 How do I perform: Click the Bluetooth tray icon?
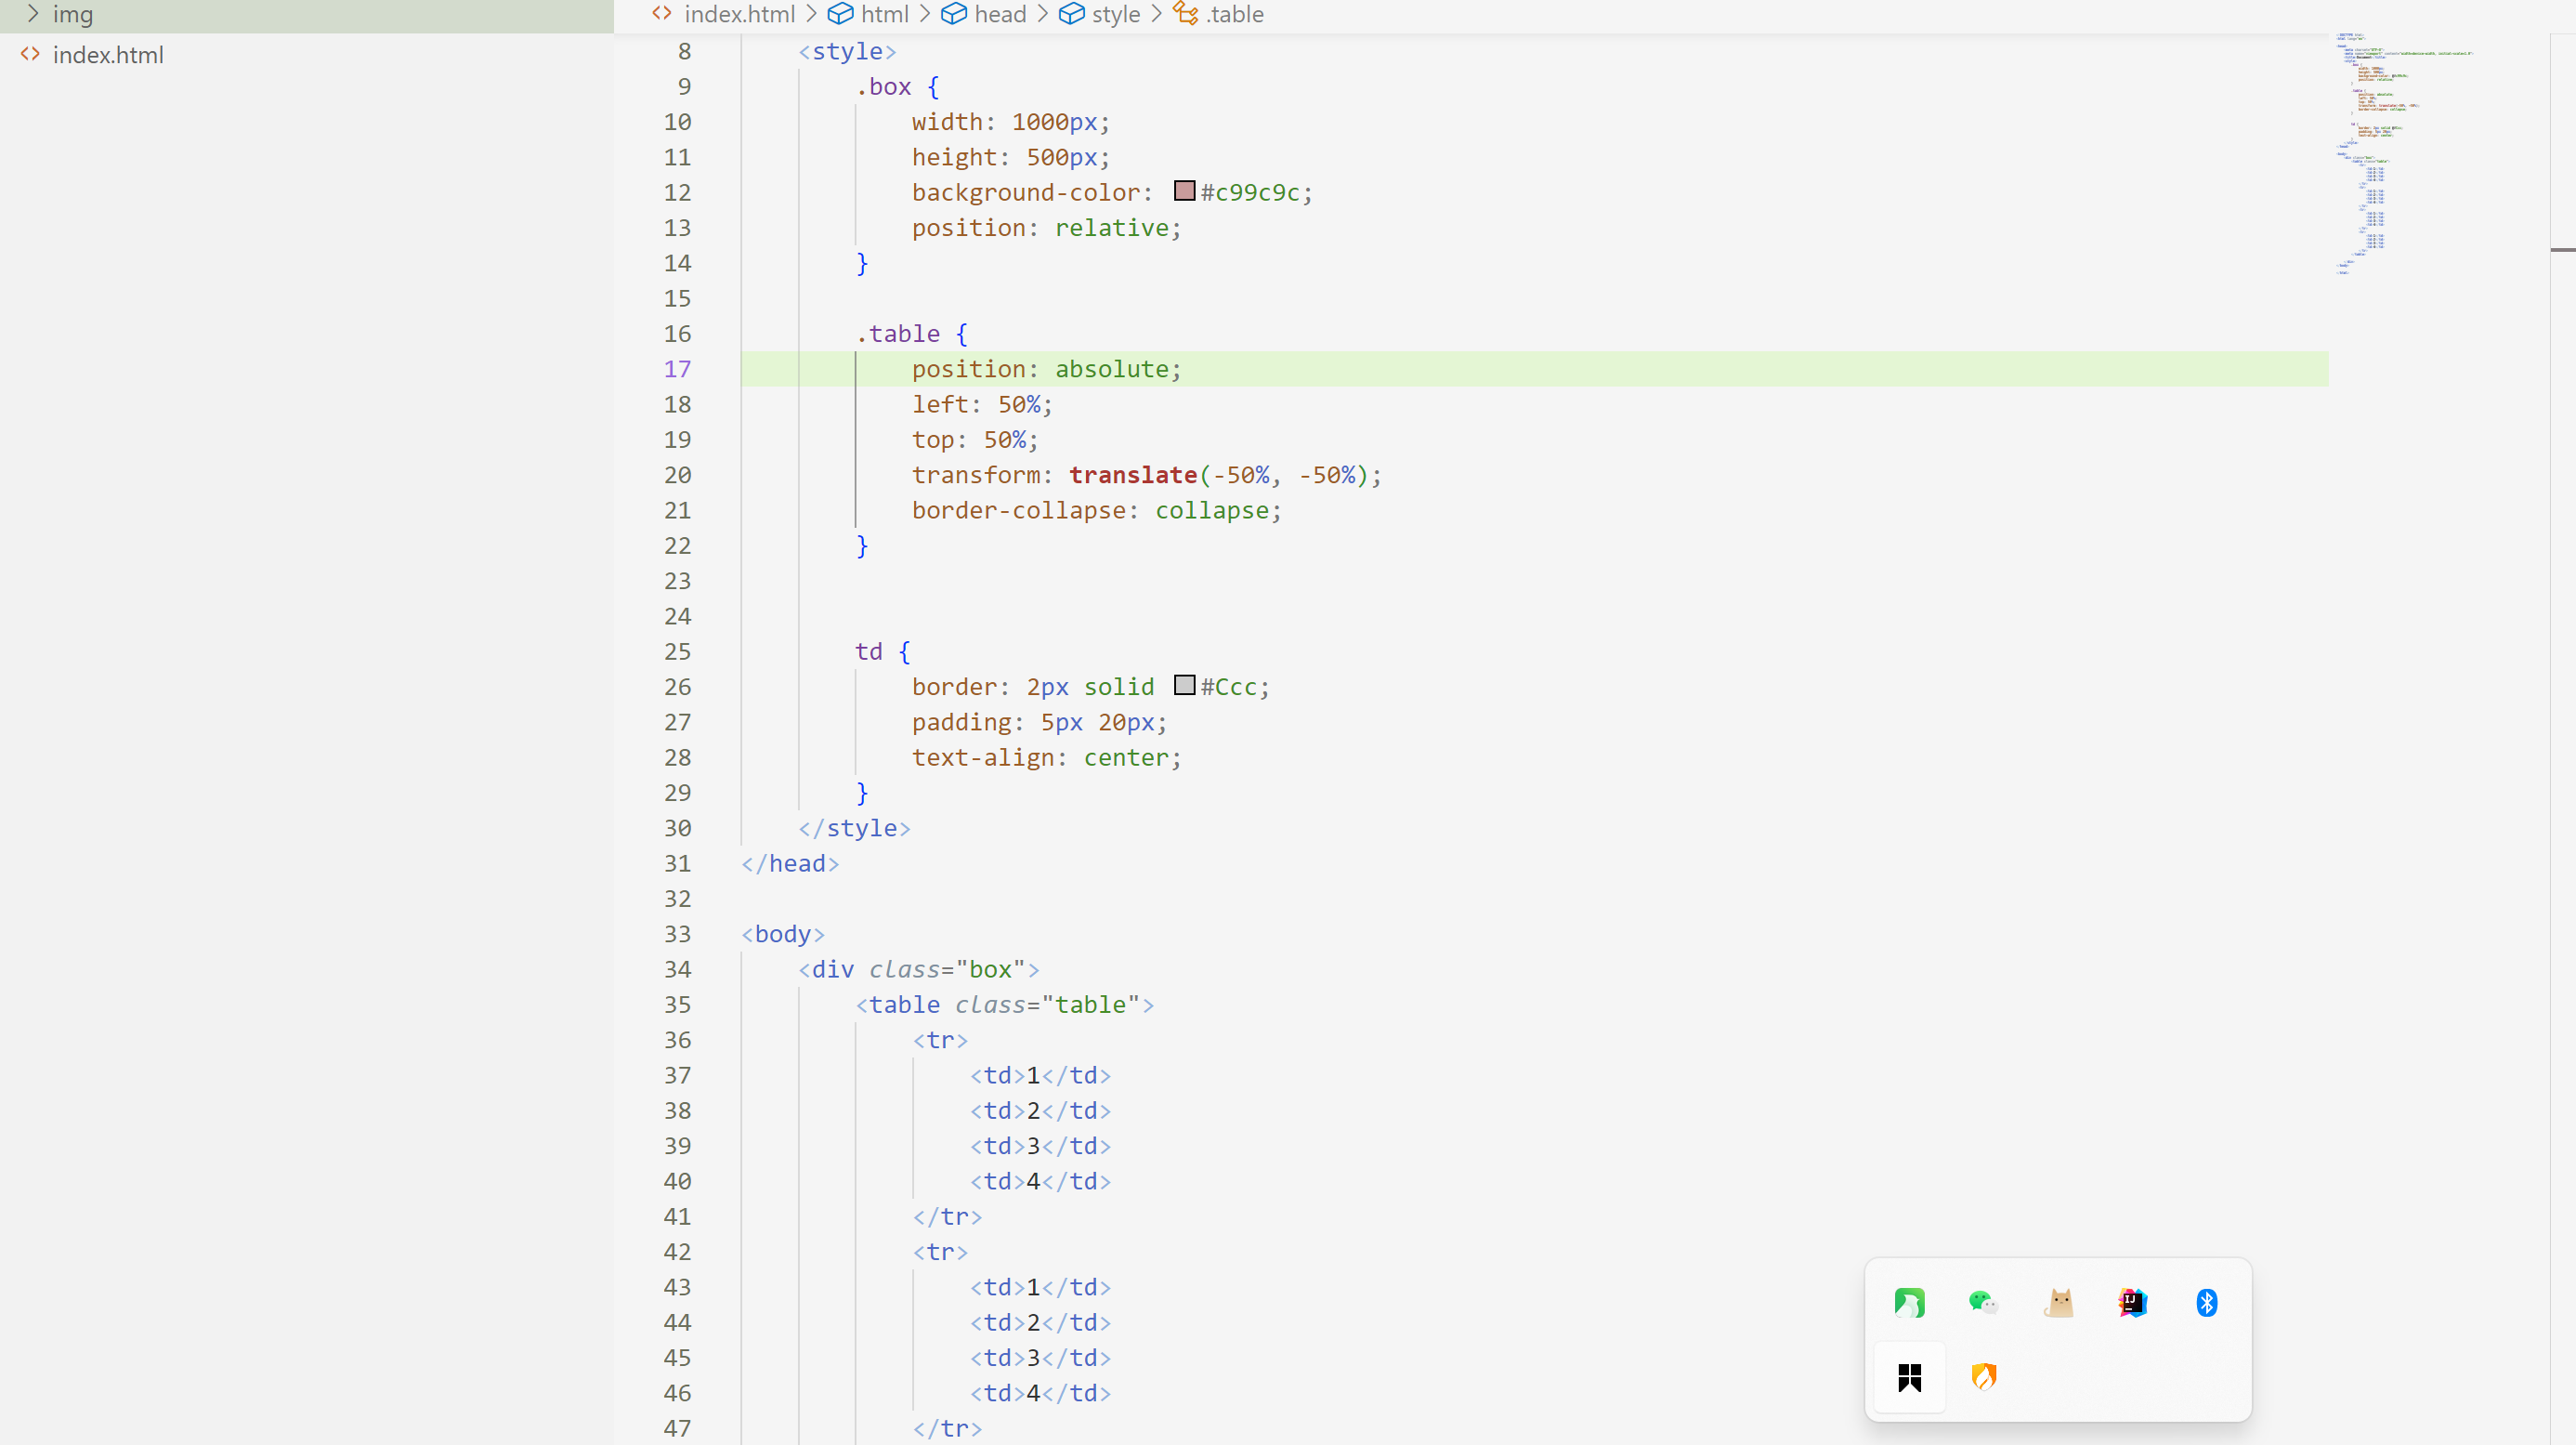tap(2207, 1302)
